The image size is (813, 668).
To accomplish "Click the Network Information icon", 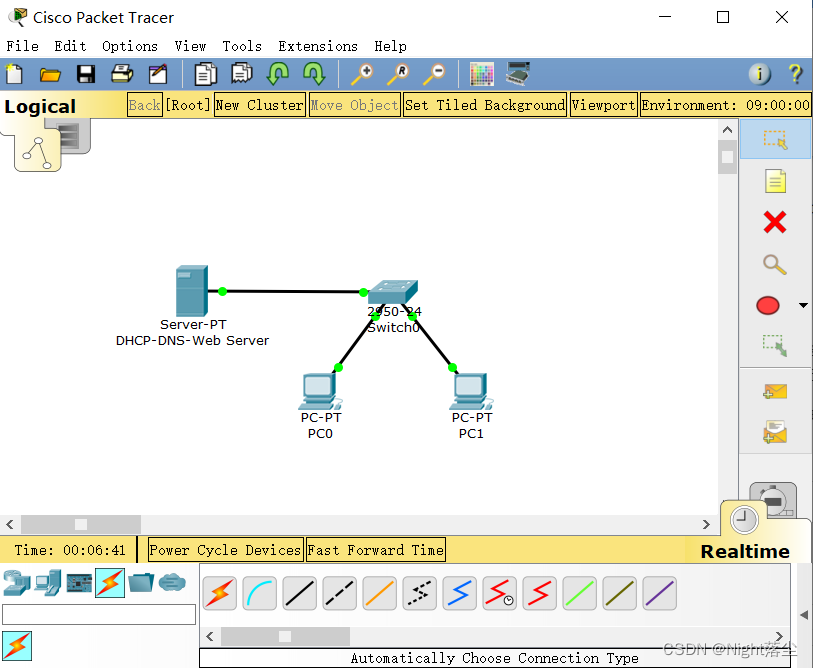I will [760, 74].
